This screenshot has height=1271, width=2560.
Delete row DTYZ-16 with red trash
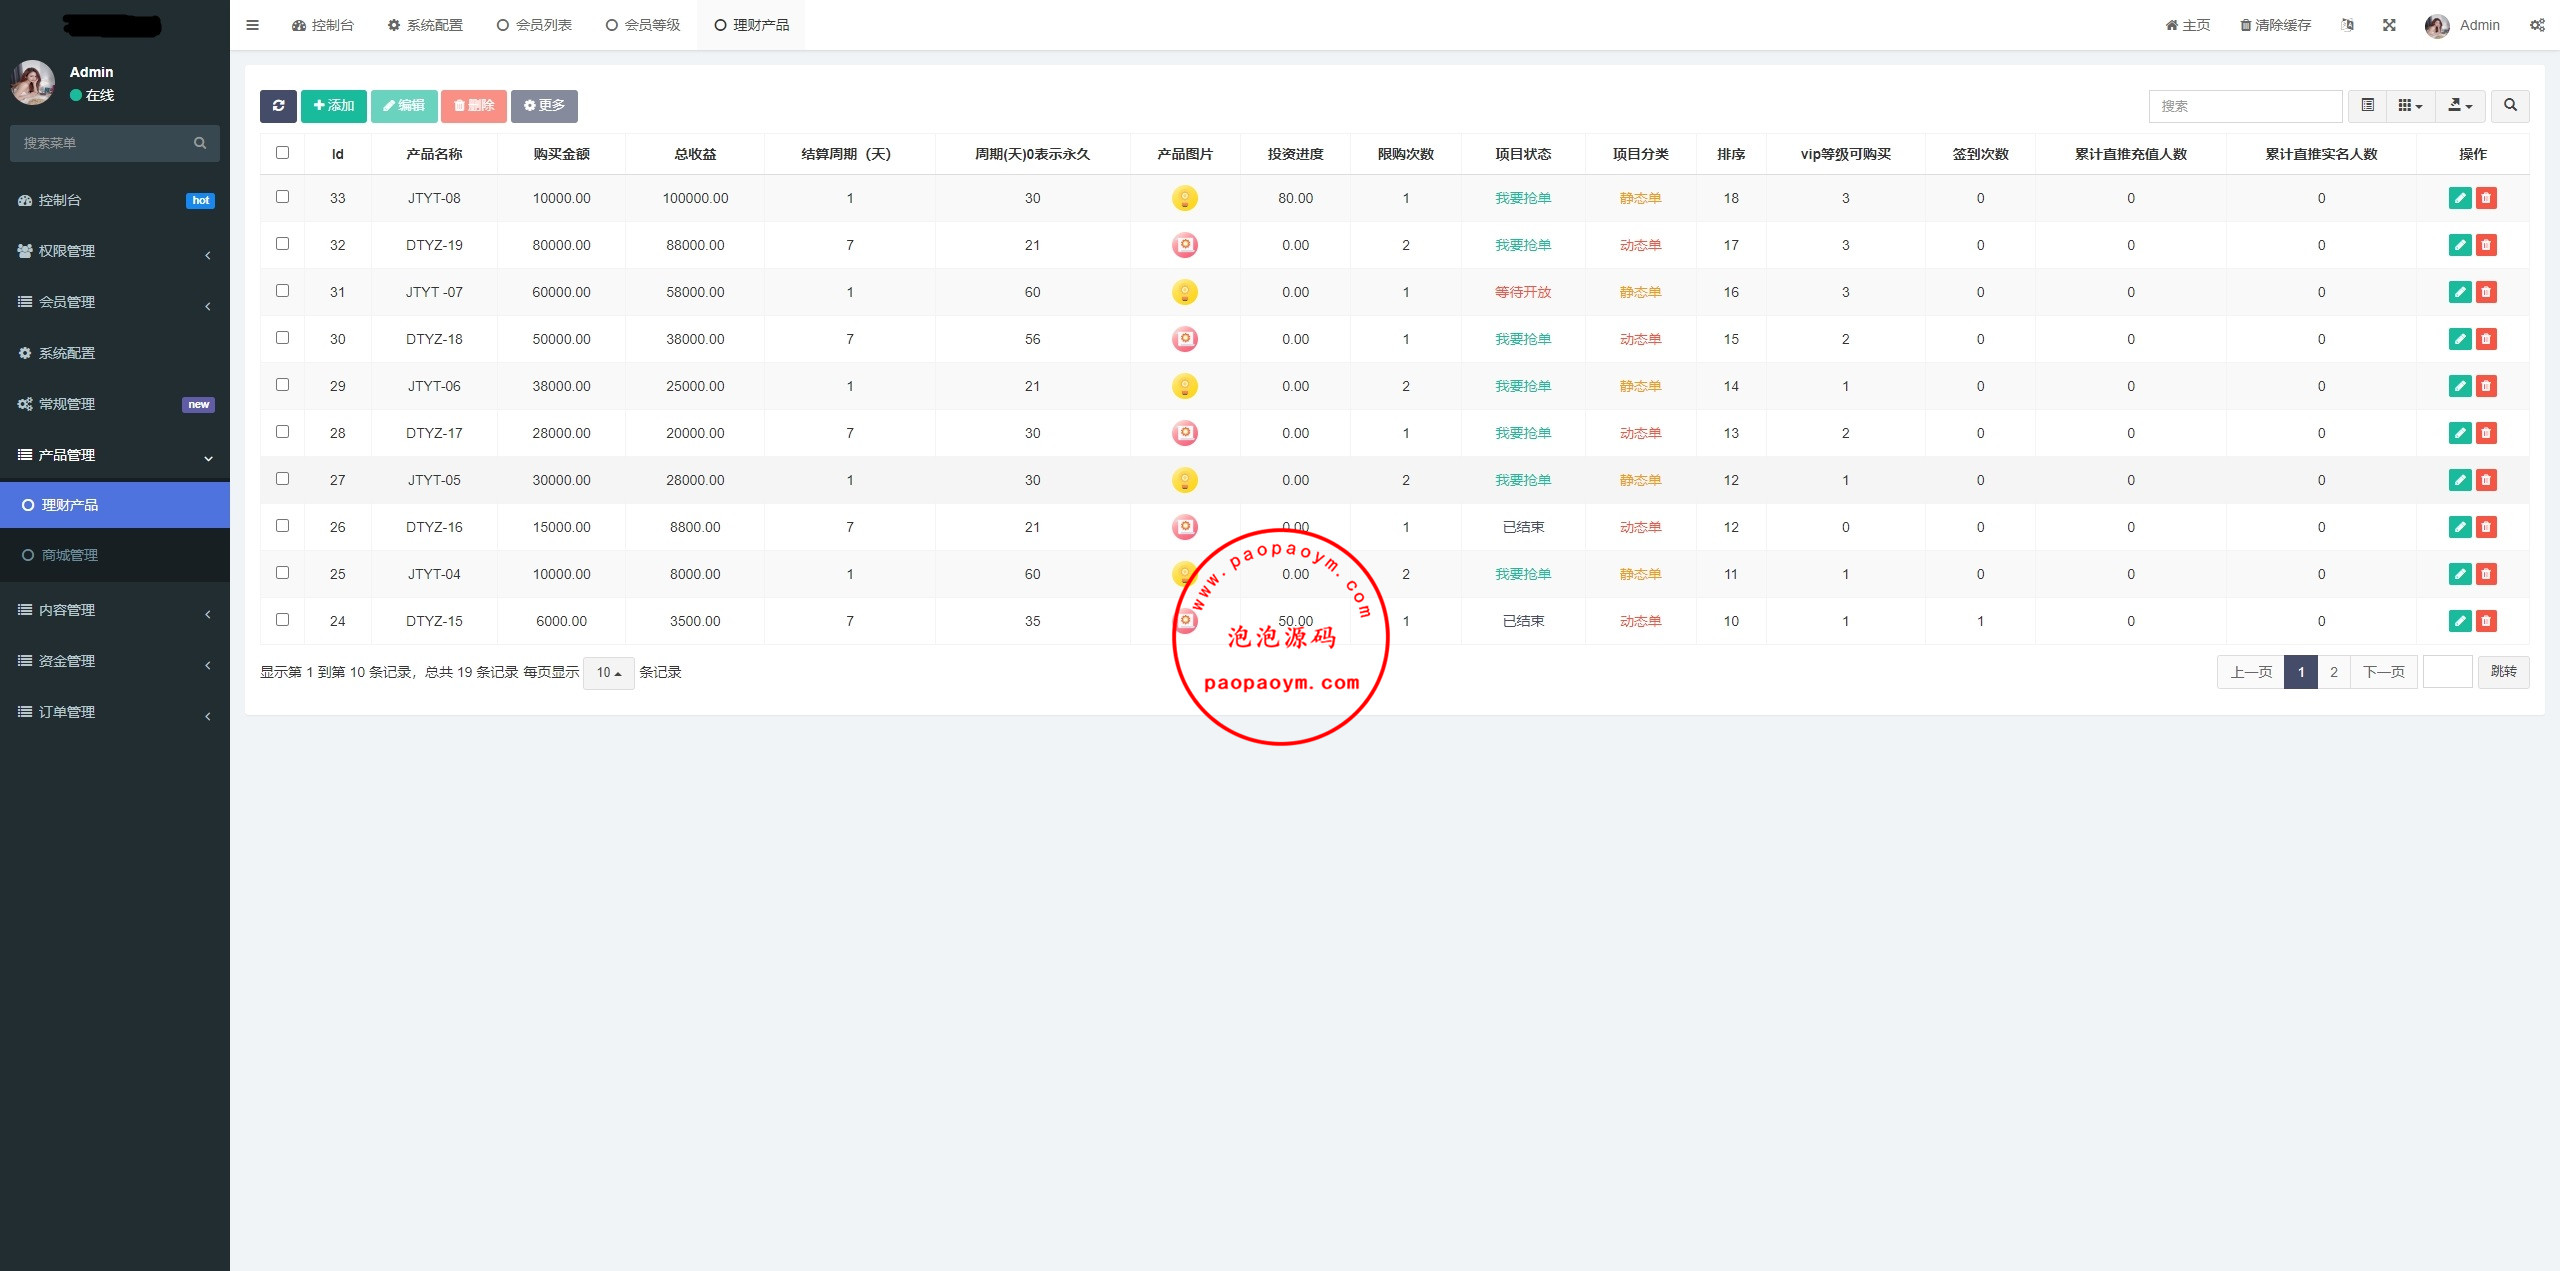[2486, 527]
